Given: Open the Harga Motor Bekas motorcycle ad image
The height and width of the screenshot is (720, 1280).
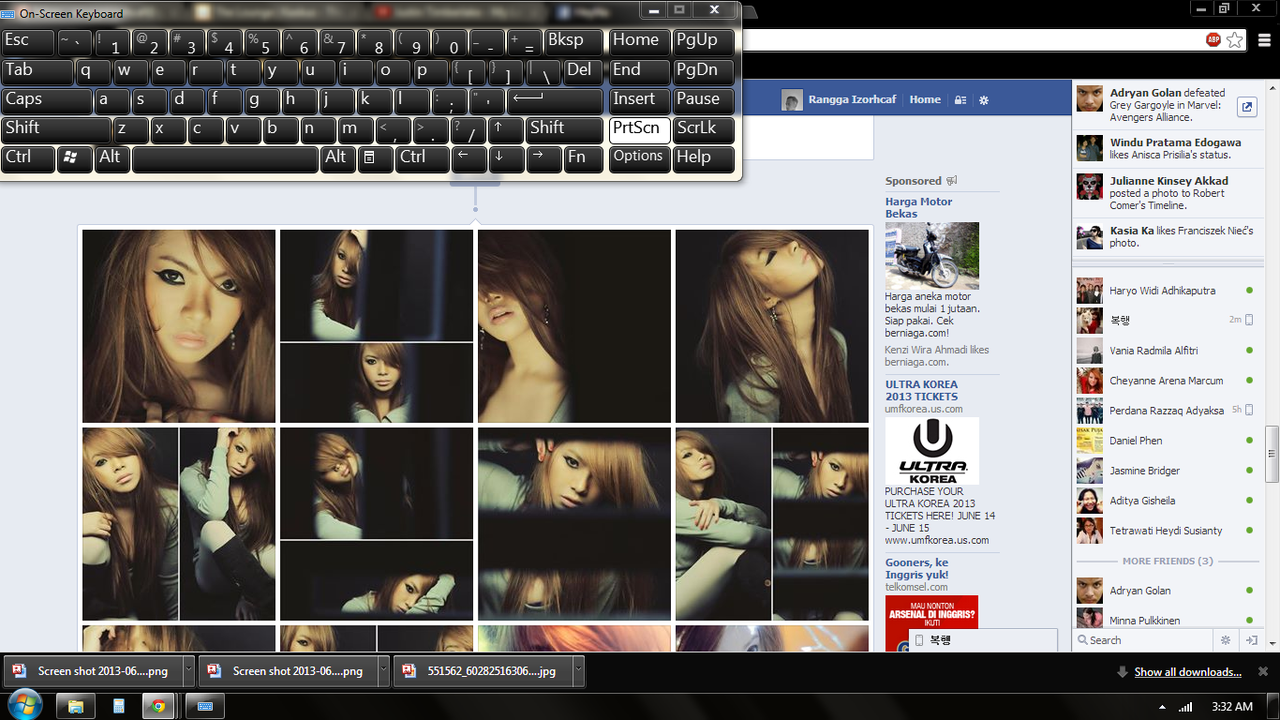Looking at the screenshot, I should coord(932,256).
